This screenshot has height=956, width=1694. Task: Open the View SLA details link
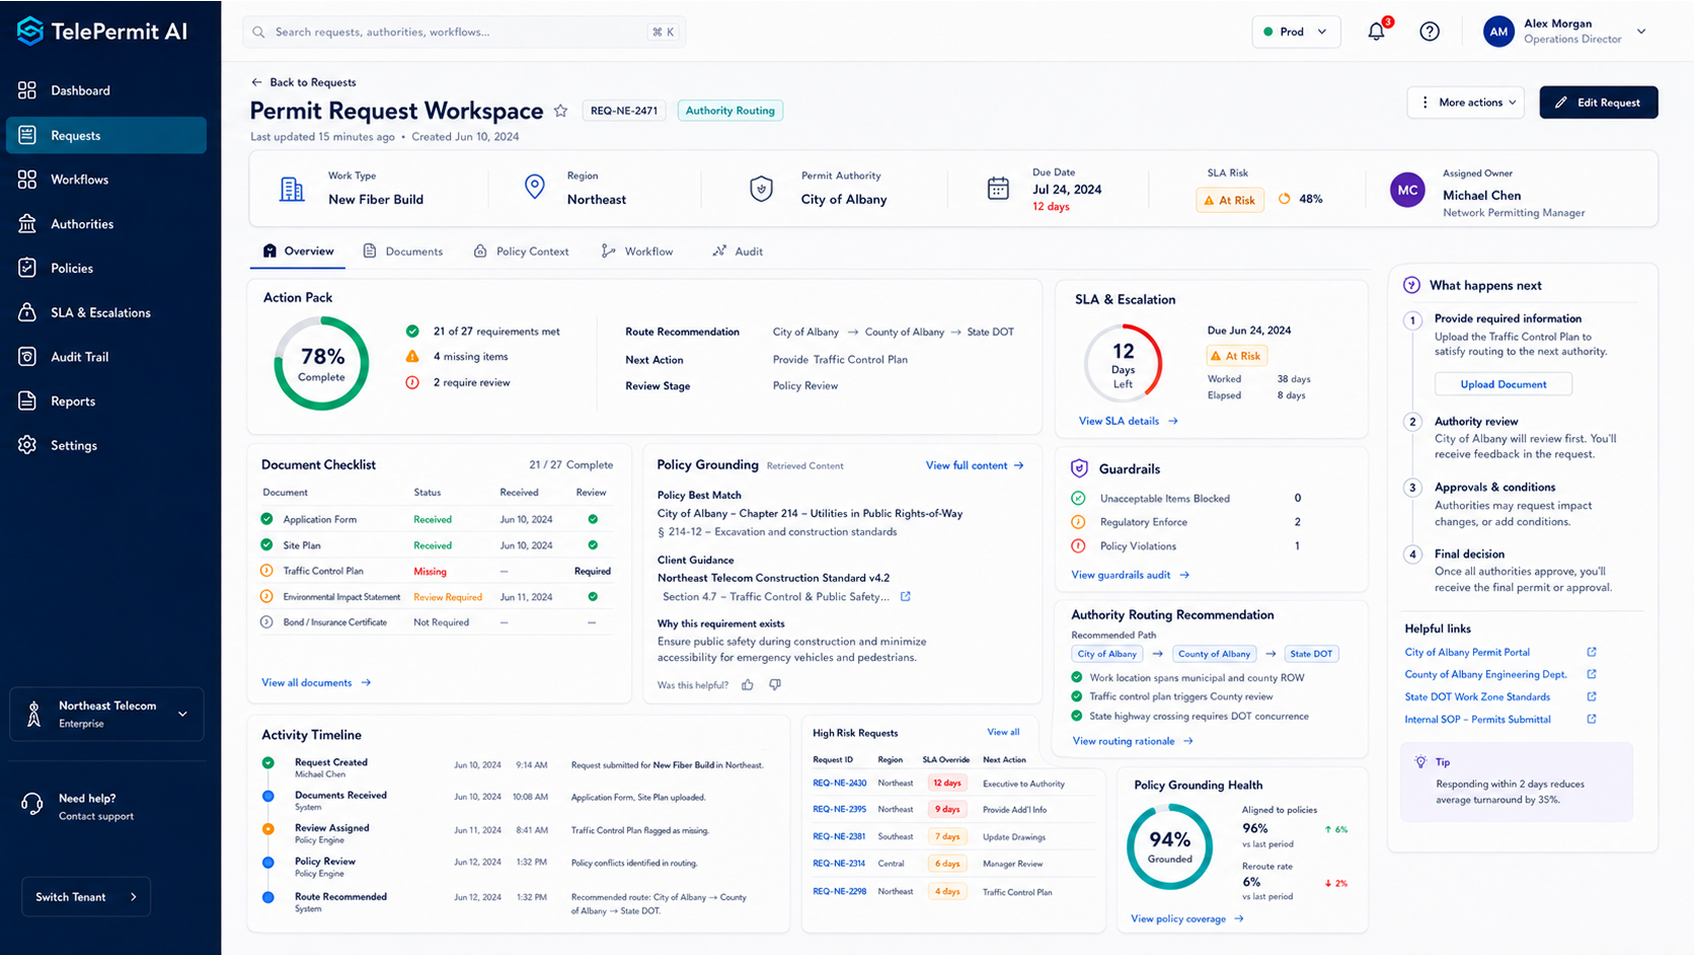(x=1128, y=421)
